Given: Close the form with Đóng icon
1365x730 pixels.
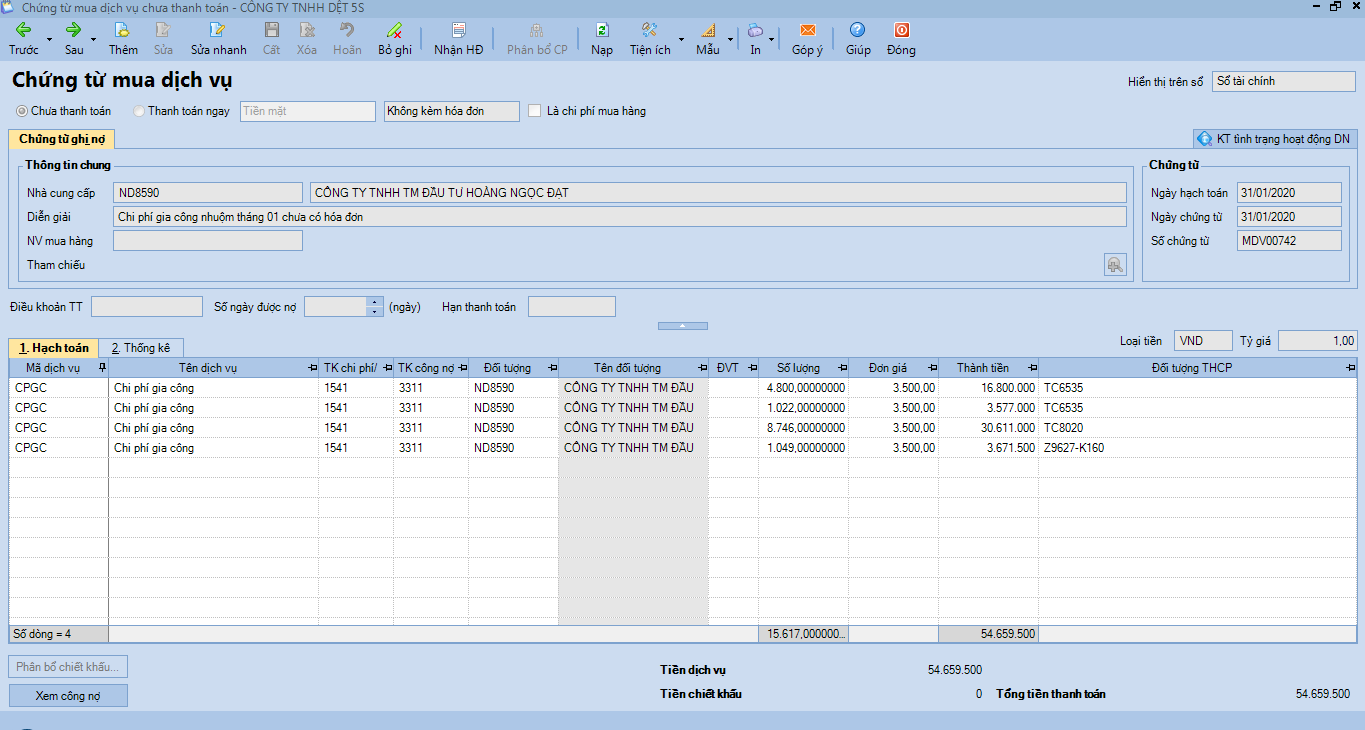Looking at the screenshot, I should 901,39.
